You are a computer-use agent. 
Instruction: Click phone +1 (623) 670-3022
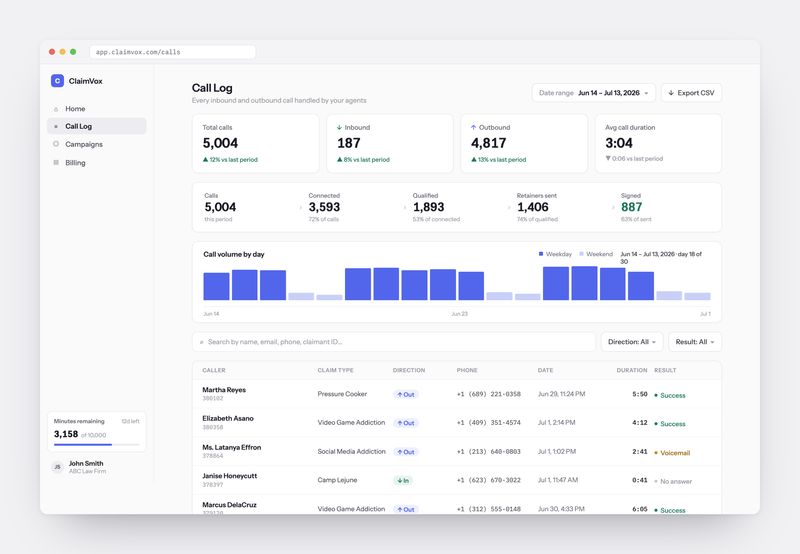point(489,481)
